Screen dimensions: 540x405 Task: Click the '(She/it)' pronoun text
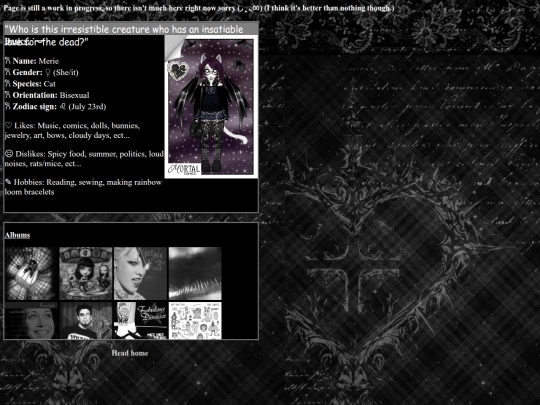[x=65, y=72]
